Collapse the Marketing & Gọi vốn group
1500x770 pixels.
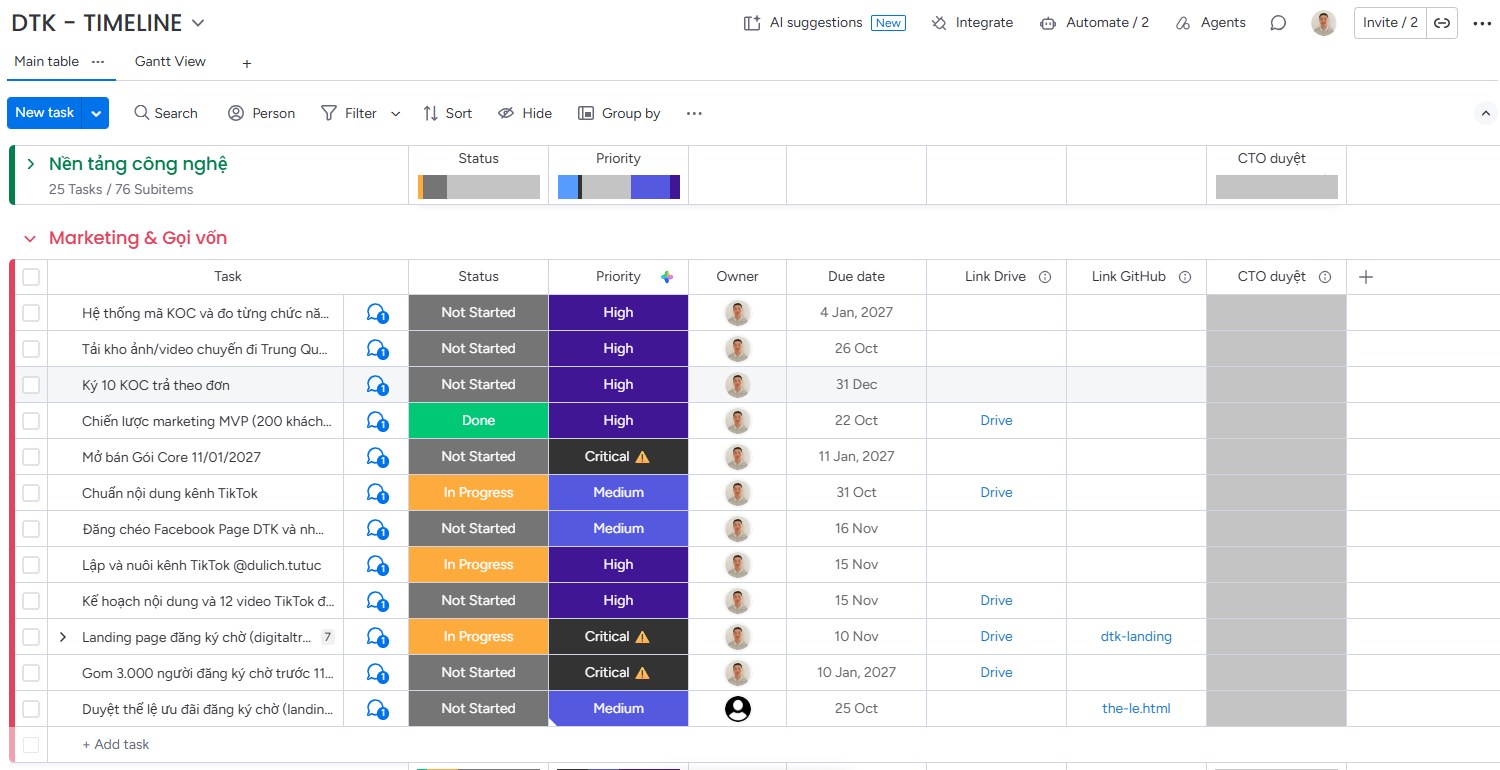30,238
